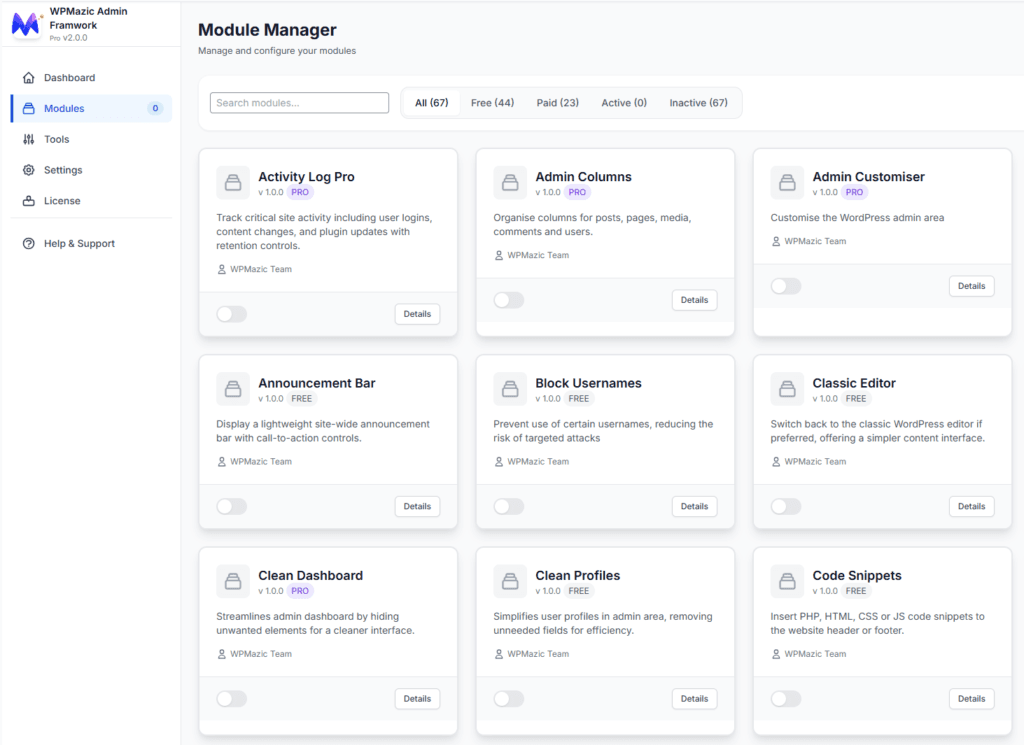Click the Admin Customiser module icon
Image resolution: width=1024 pixels, height=745 pixels.
(x=787, y=182)
